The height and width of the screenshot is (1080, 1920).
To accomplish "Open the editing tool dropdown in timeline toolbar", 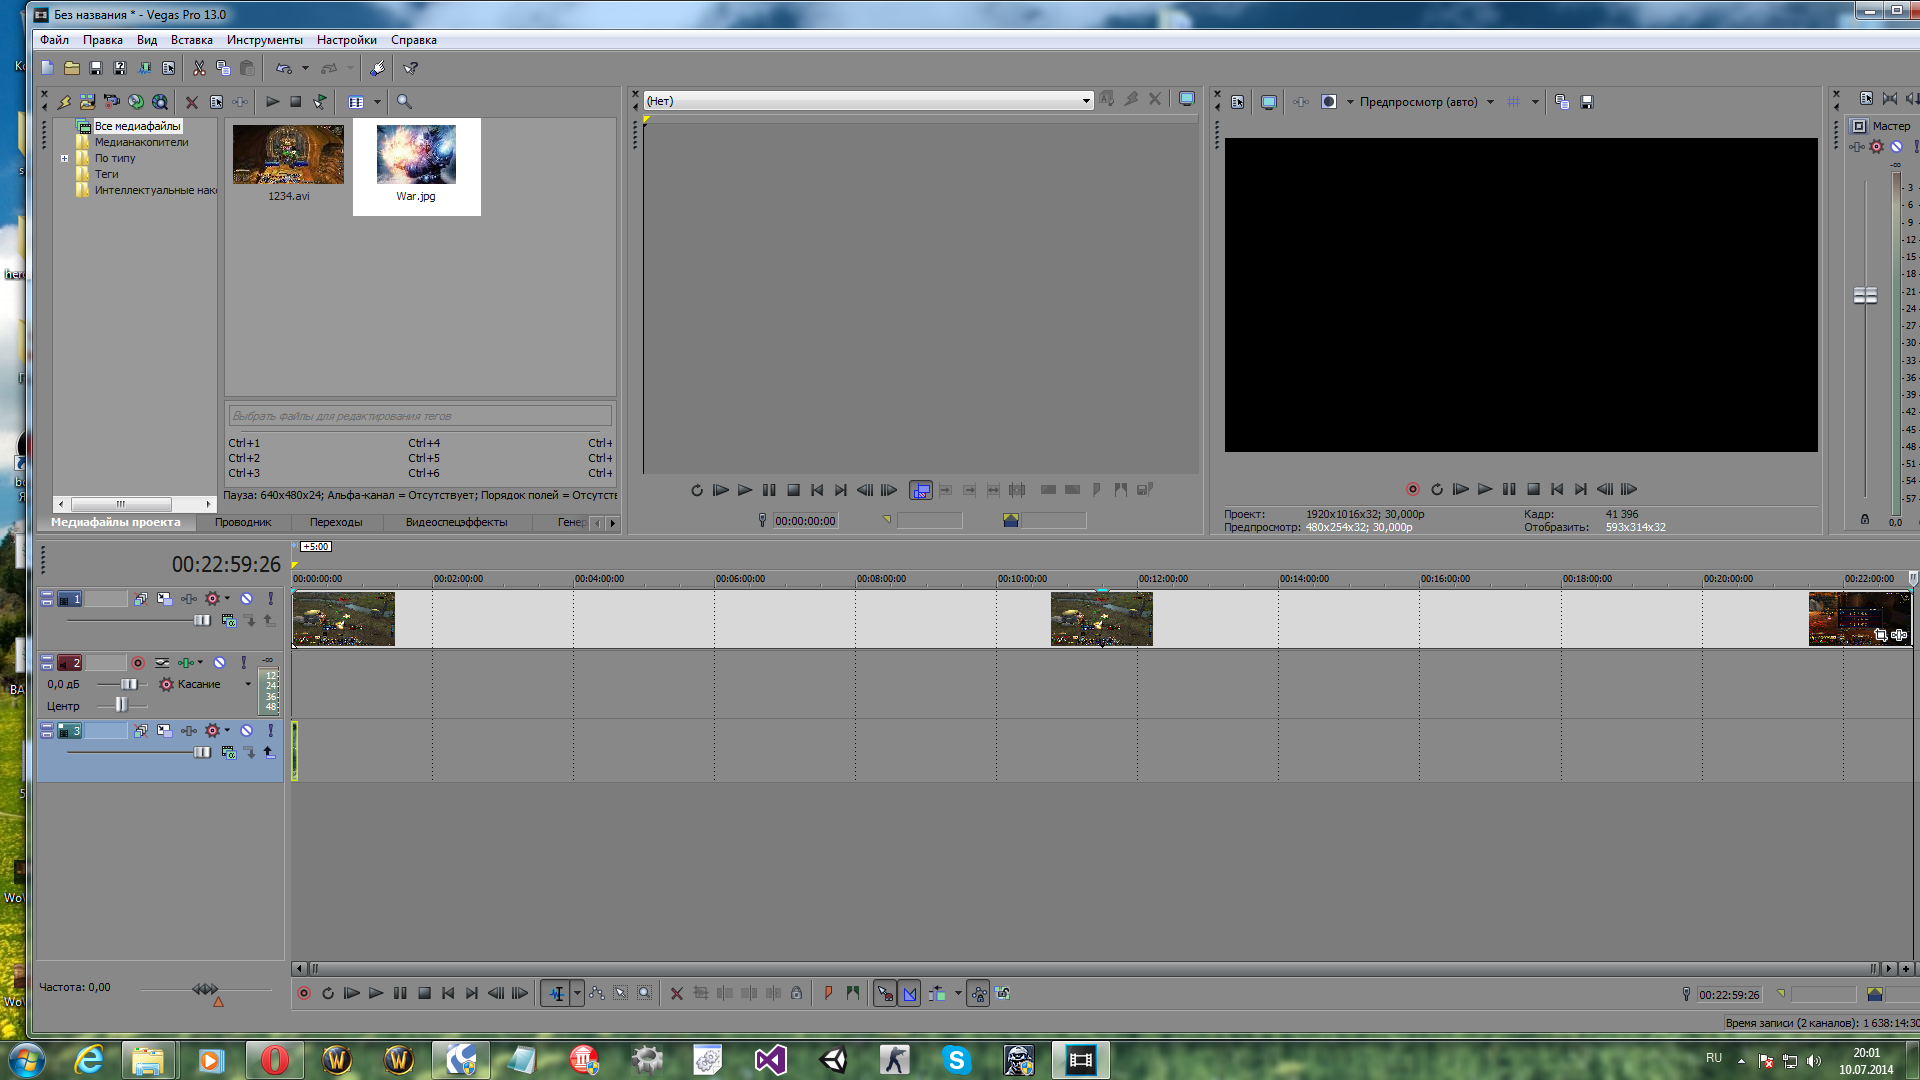I will [577, 993].
